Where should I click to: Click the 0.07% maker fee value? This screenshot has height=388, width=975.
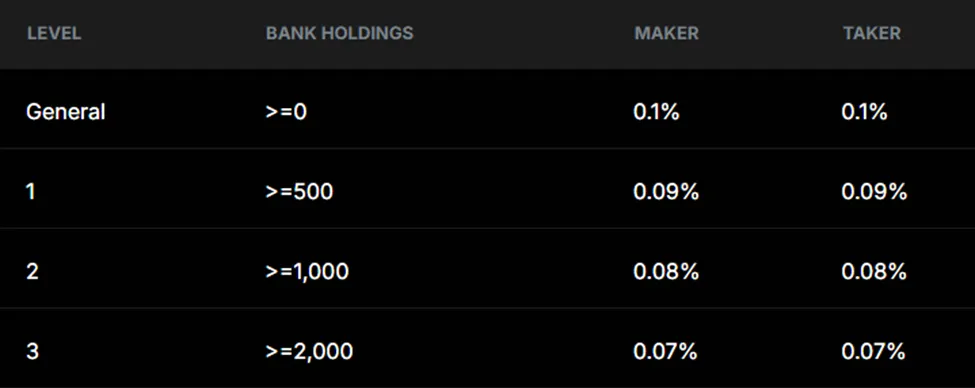tap(665, 351)
